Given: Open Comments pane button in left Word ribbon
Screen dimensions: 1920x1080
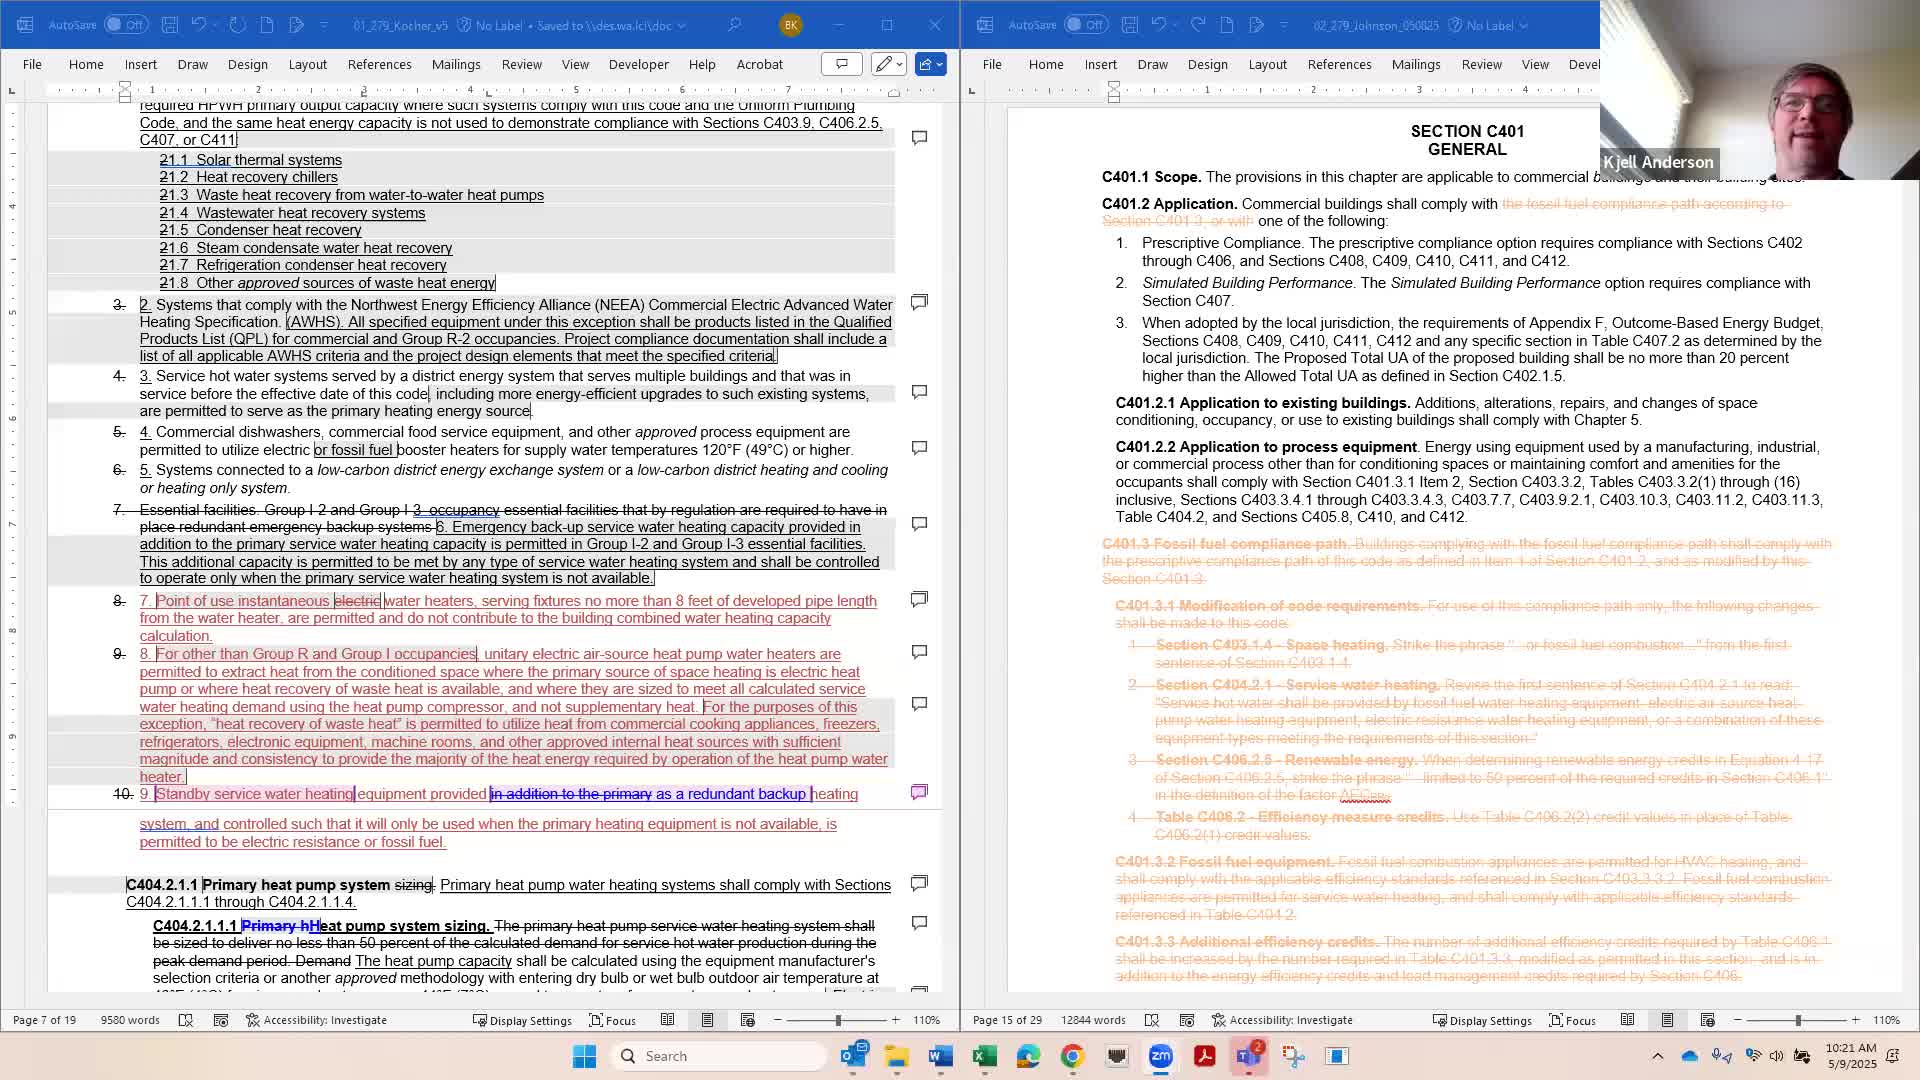Looking at the screenshot, I should click(842, 64).
